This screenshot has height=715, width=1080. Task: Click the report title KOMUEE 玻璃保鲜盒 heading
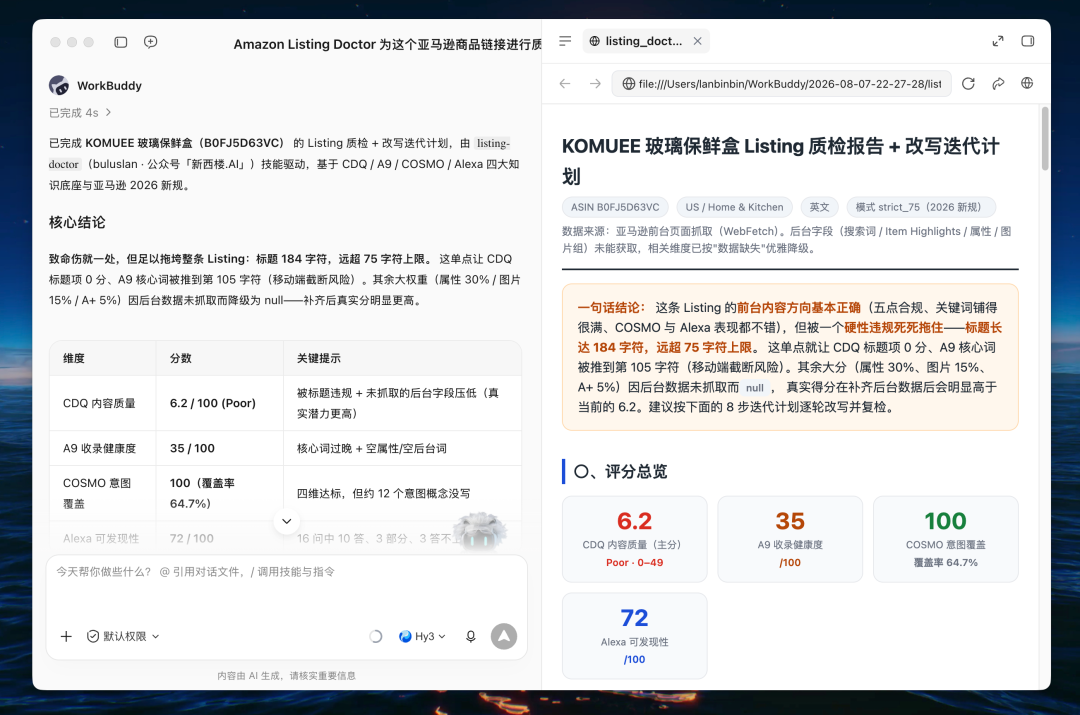780,160
